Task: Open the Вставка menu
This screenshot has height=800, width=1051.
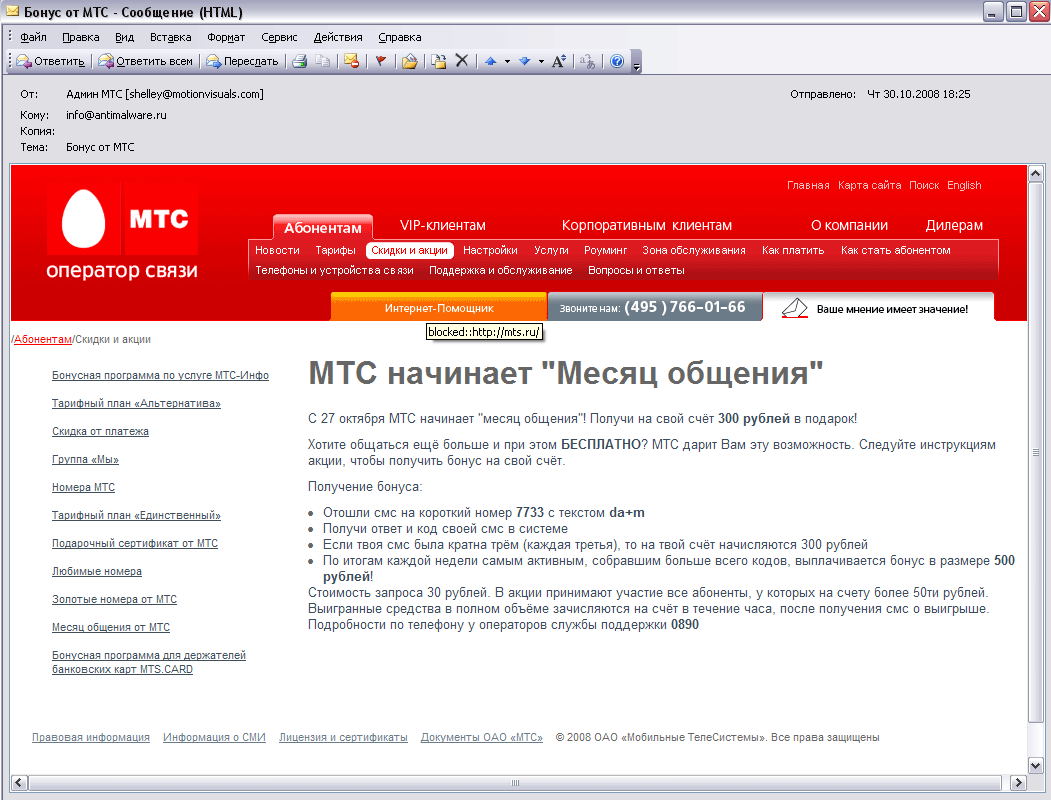Action: [170, 37]
